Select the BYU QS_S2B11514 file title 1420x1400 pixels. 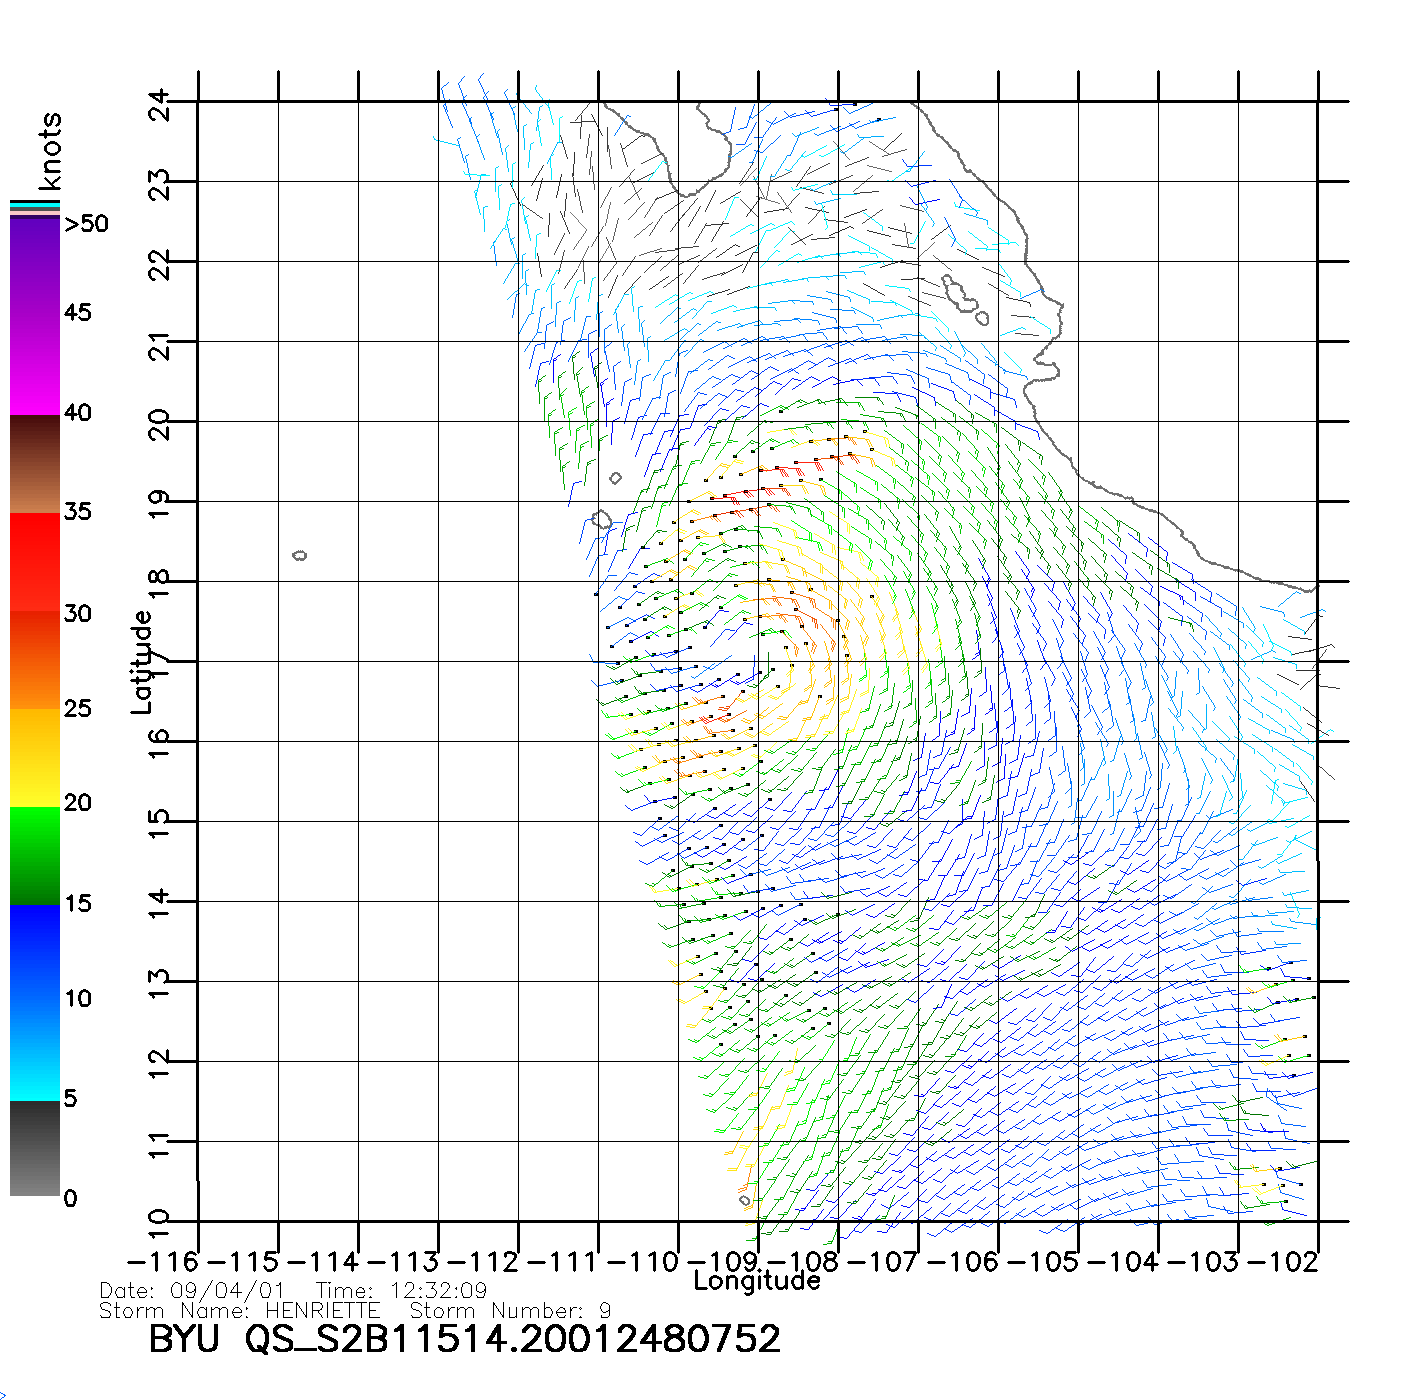[x=464, y=1339]
